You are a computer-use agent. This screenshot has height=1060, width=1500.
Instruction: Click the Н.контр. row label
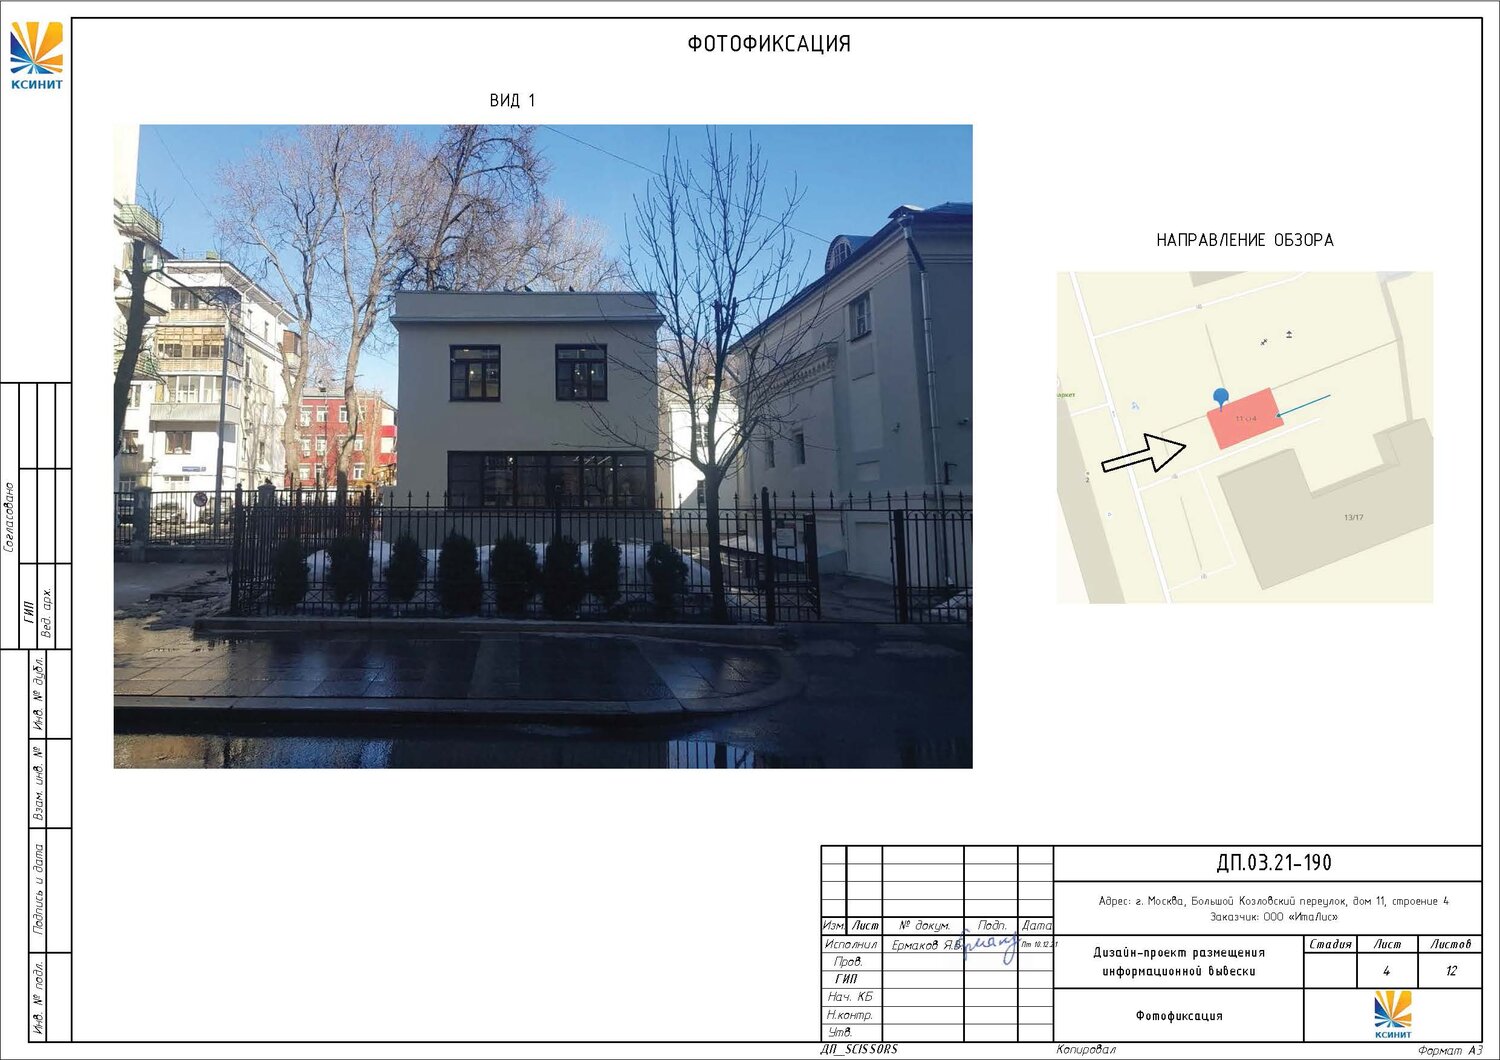click(x=850, y=1015)
